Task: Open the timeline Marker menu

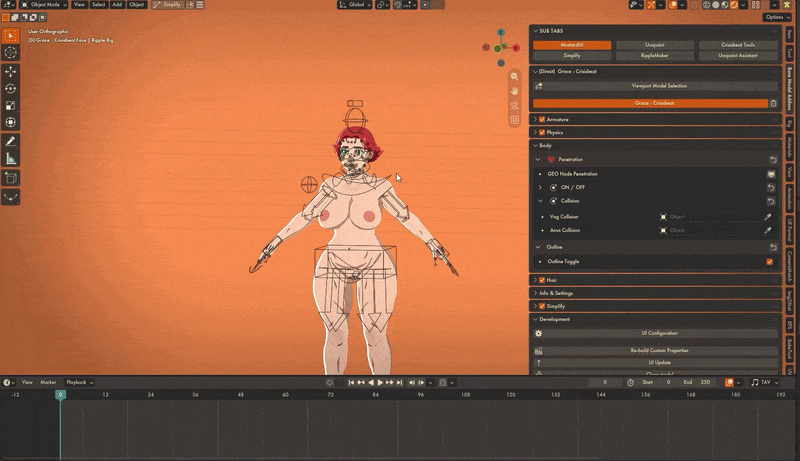Action: 48,382
